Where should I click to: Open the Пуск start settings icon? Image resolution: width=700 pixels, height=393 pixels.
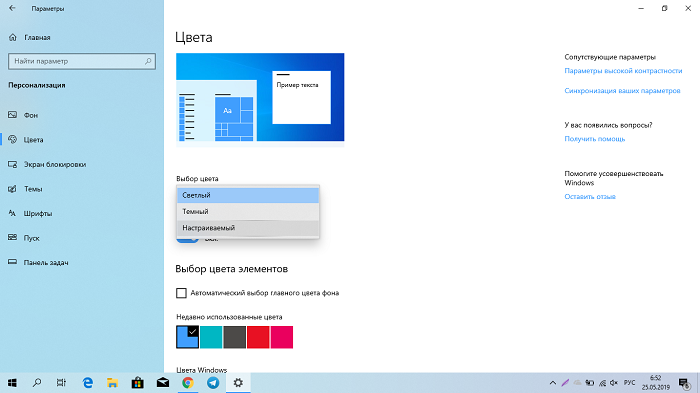(x=12, y=238)
